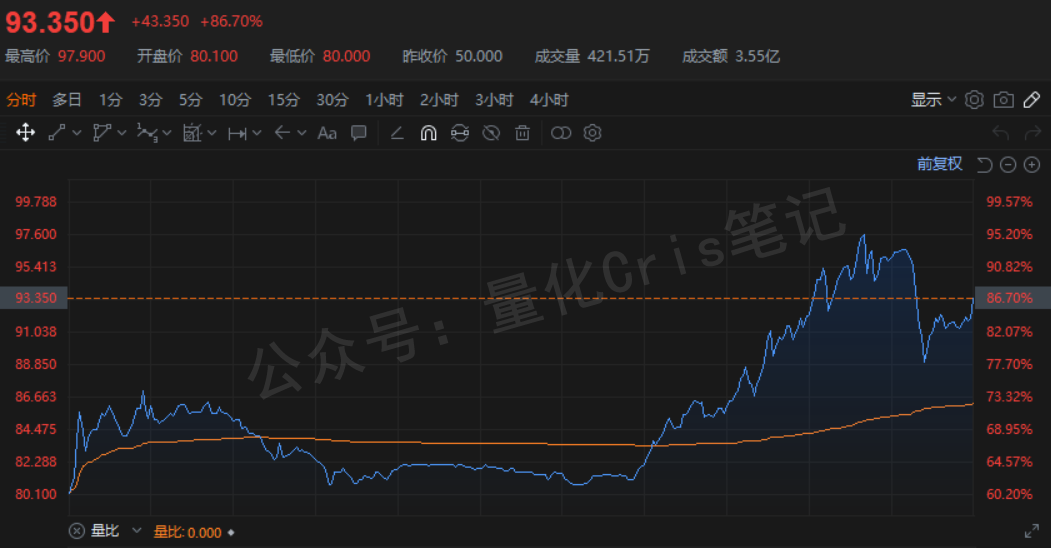Expand the indicator panel to fullscreen

(x=1032, y=532)
